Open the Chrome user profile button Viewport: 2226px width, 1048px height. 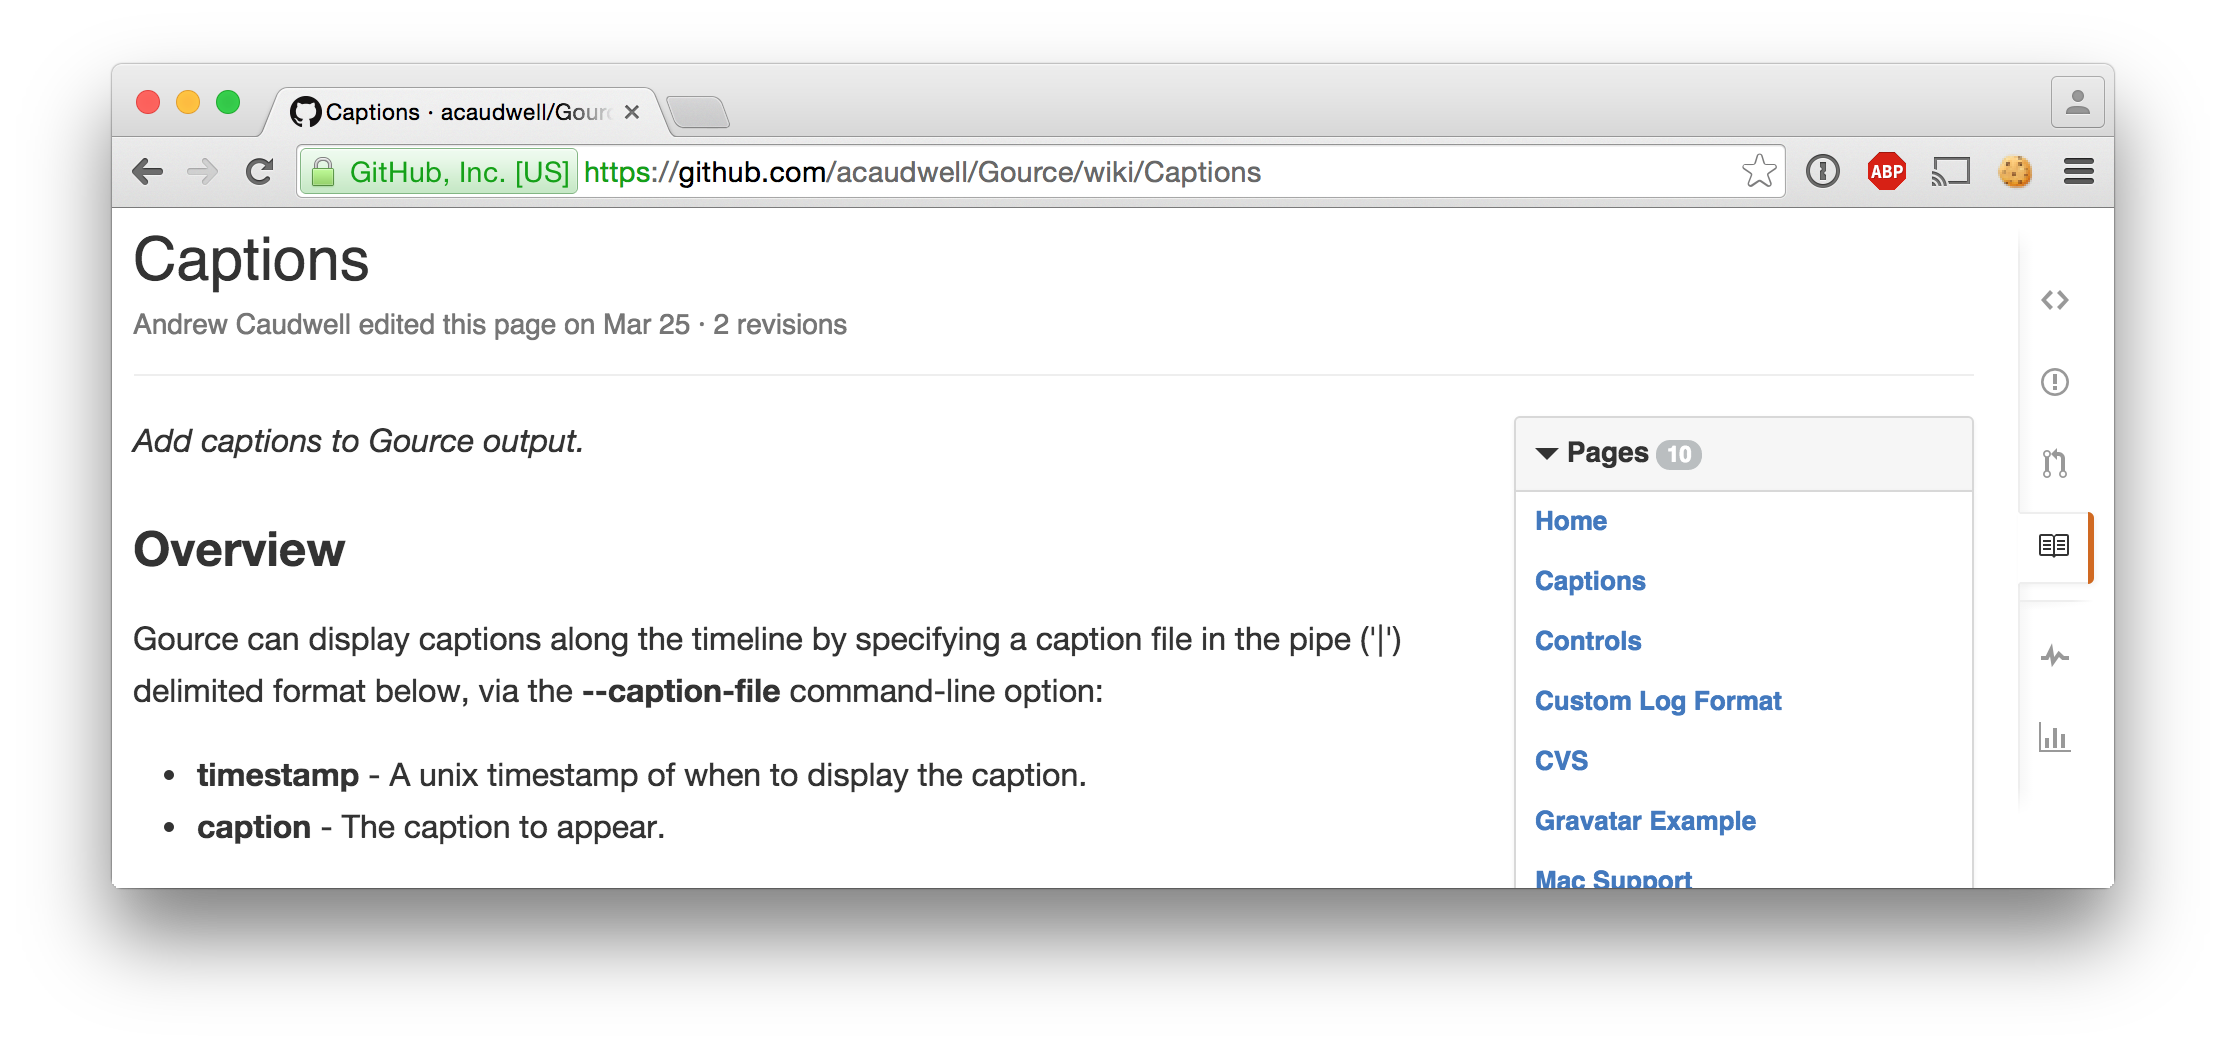[x=2077, y=102]
